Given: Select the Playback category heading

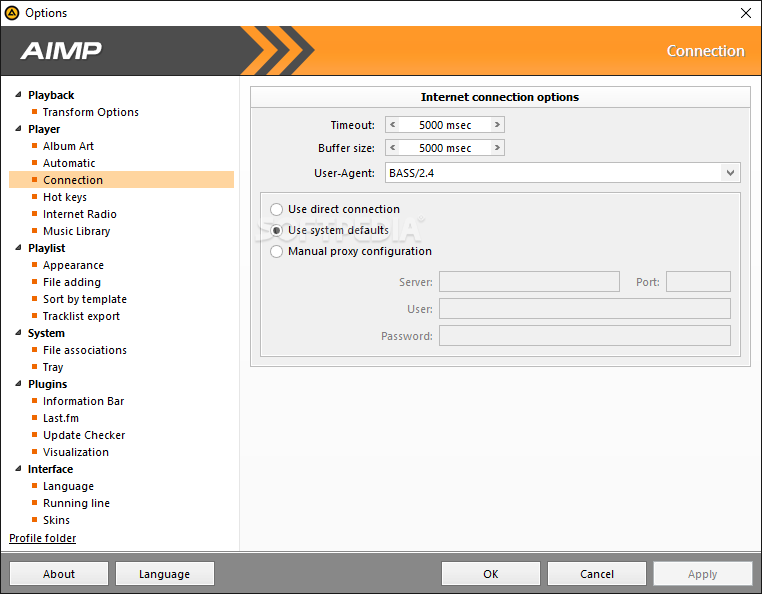Looking at the screenshot, I should (x=51, y=95).
